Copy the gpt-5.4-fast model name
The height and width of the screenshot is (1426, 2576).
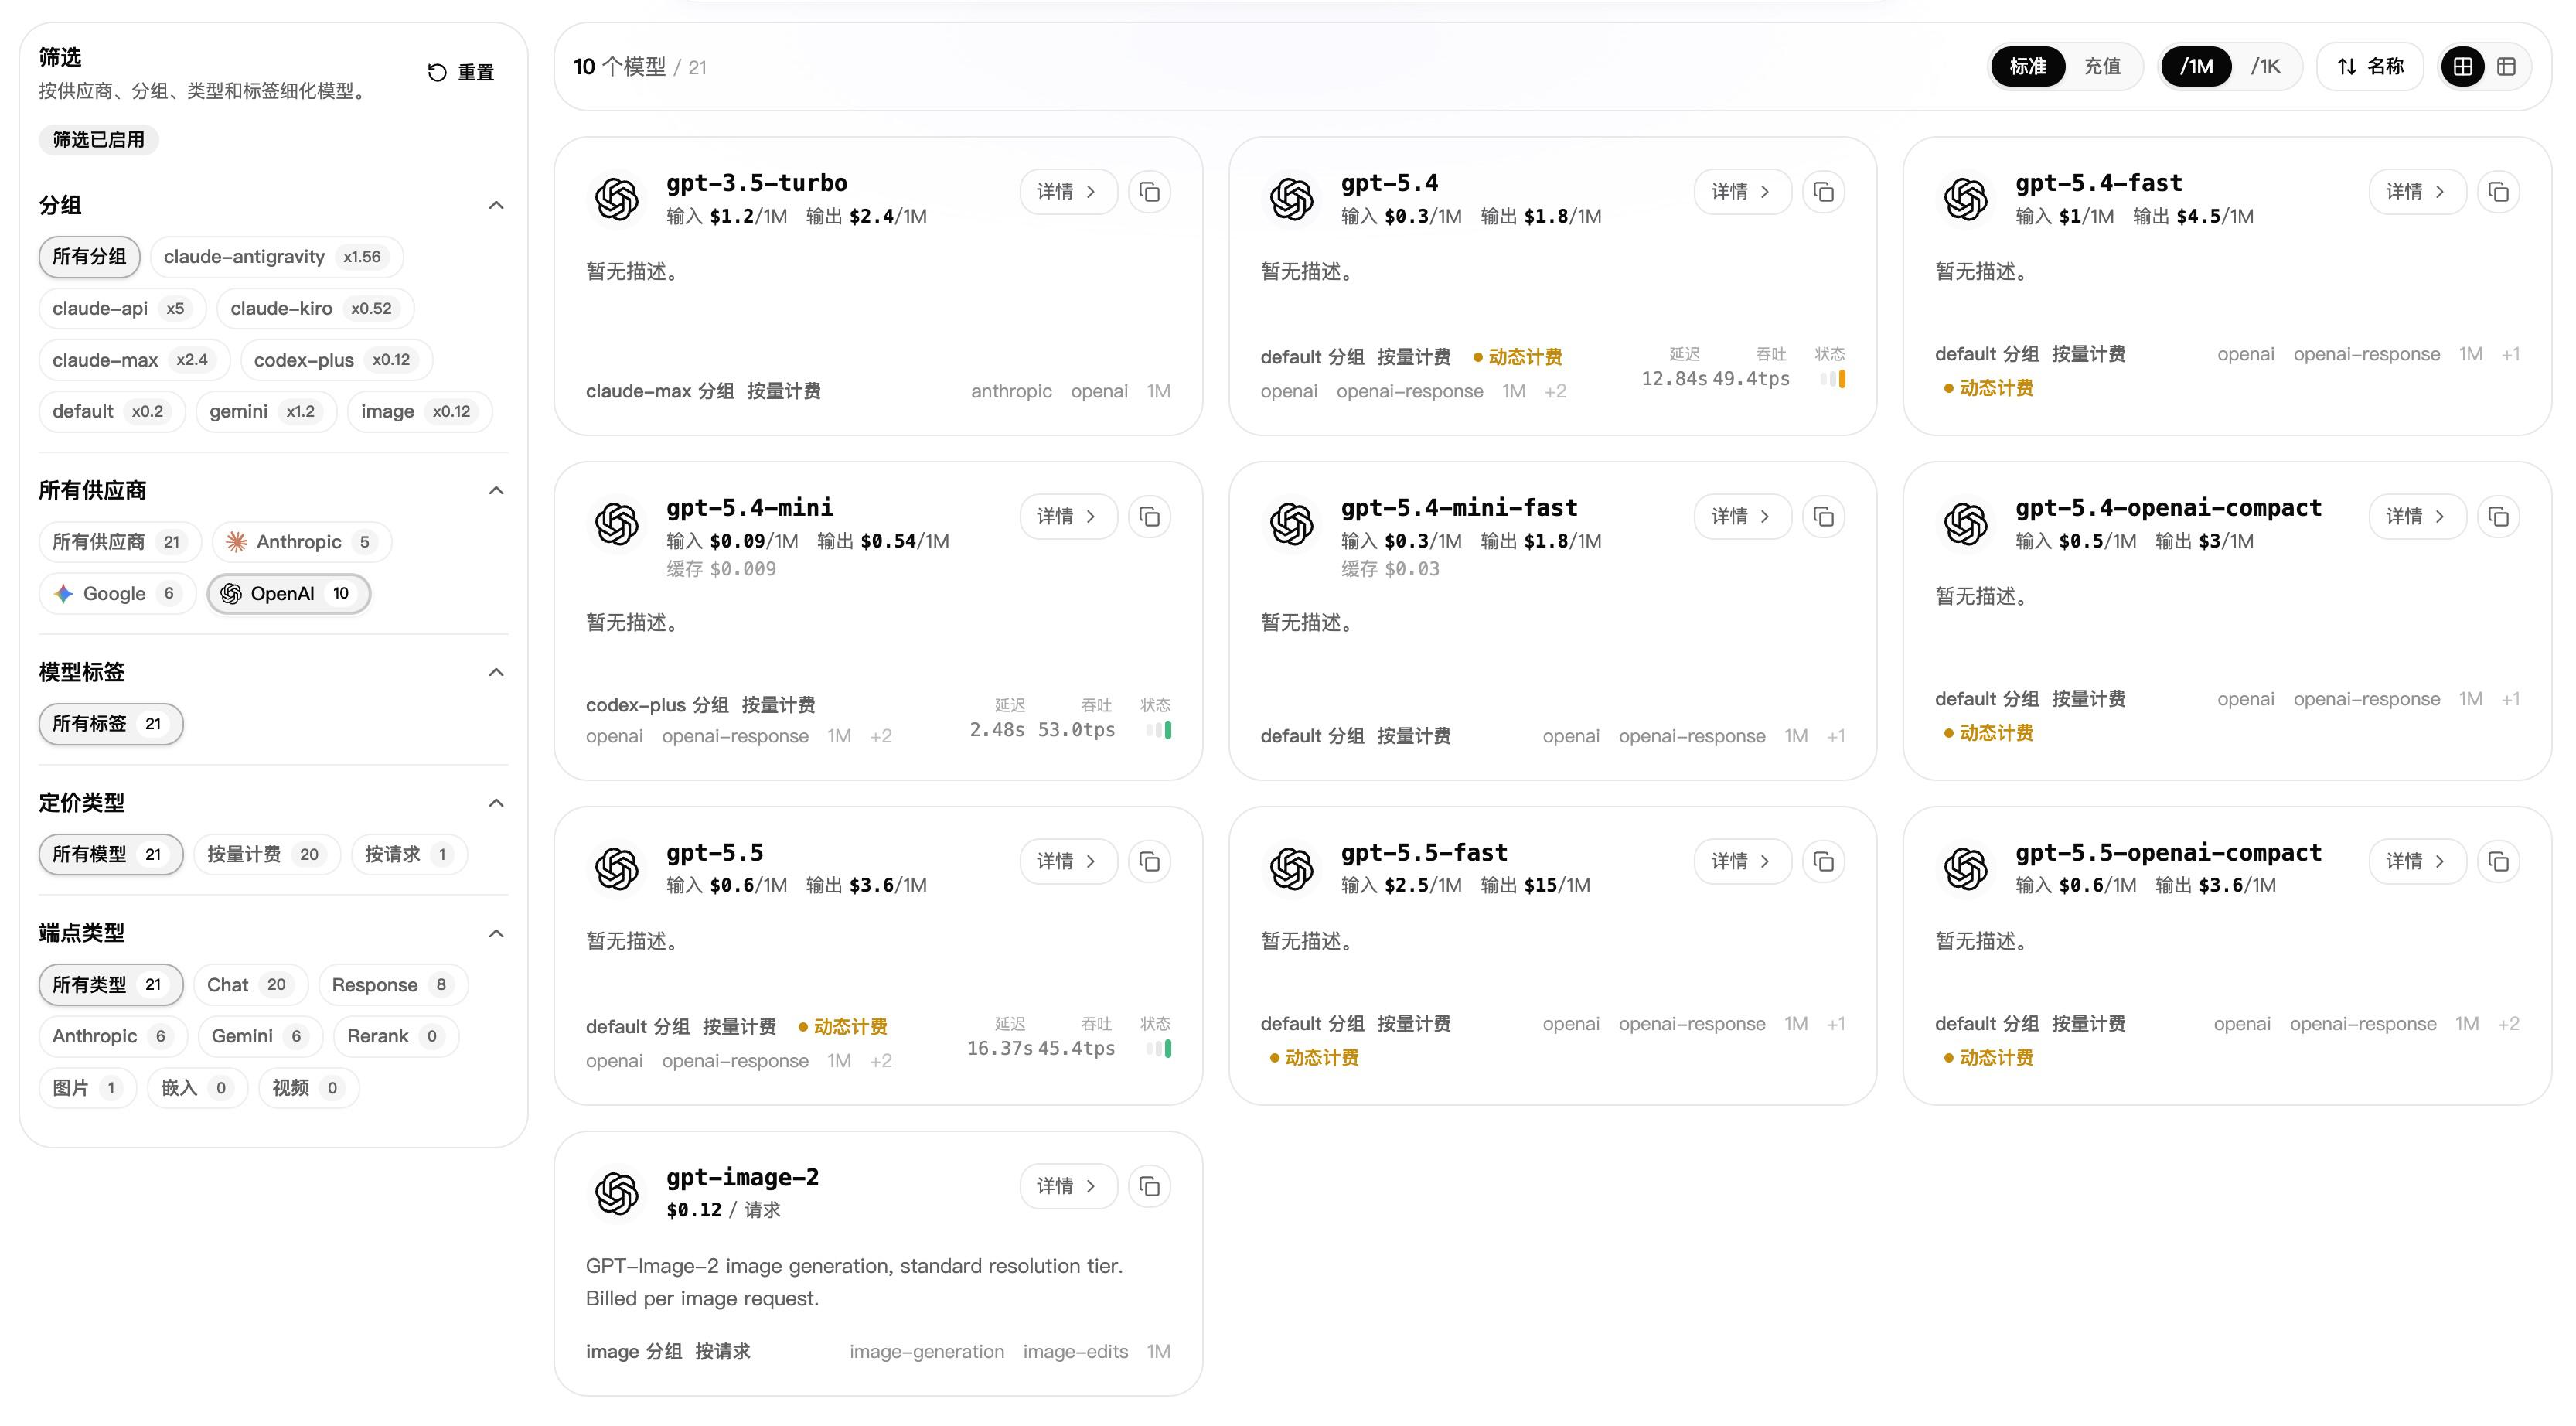(2498, 192)
